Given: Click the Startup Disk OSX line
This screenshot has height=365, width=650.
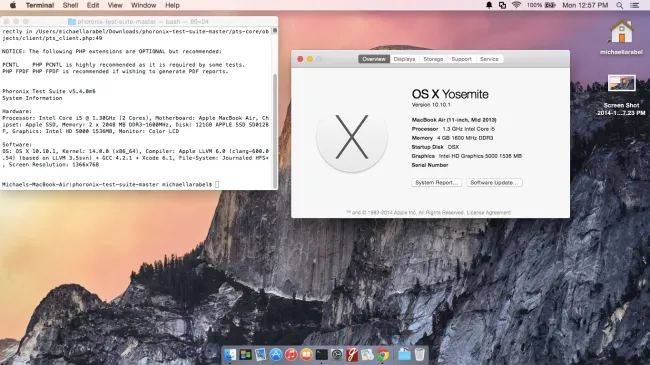Looking at the screenshot, I should (435, 147).
